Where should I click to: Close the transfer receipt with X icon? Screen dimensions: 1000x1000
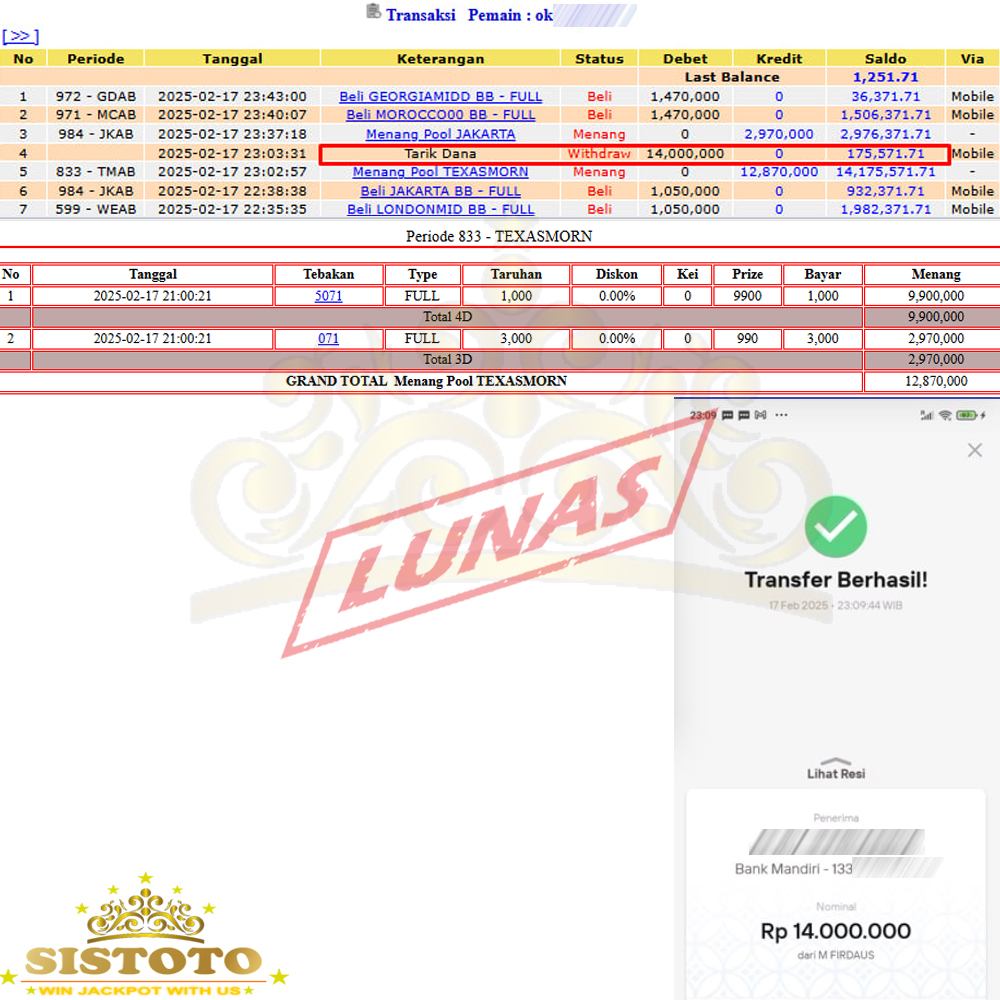(x=974, y=451)
